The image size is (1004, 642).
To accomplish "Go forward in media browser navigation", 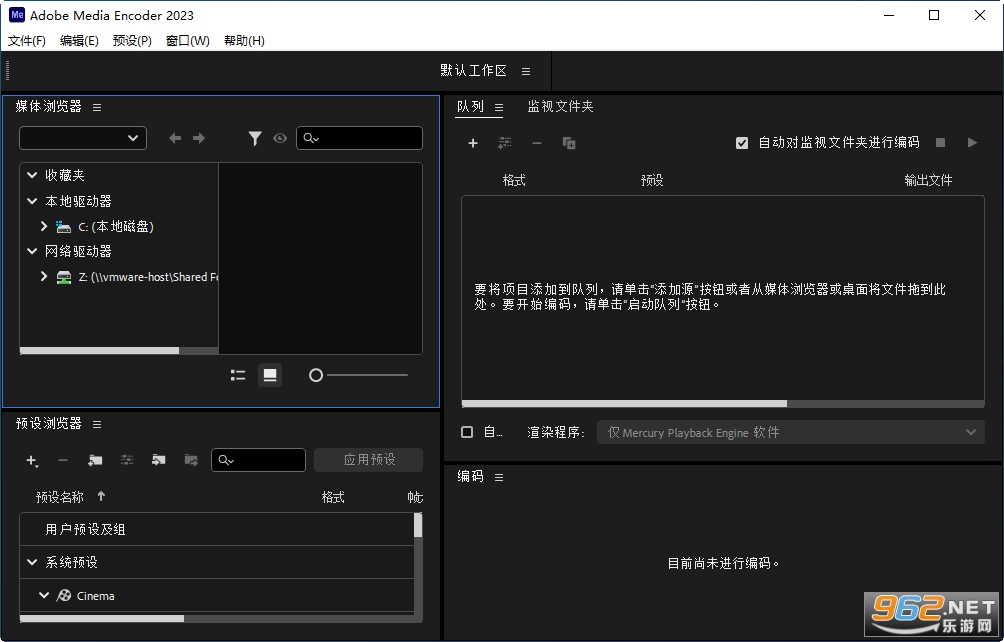I will pyautogui.click(x=199, y=138).
